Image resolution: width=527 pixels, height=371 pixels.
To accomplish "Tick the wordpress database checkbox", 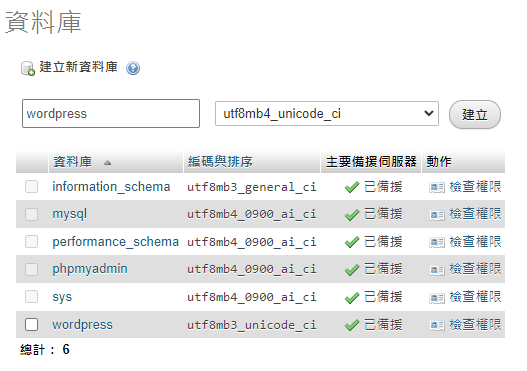I will [x=32, y=325].
